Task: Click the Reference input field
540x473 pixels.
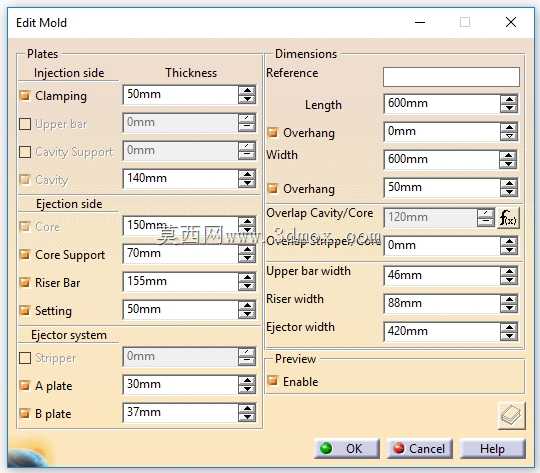Action: [451, 76]
